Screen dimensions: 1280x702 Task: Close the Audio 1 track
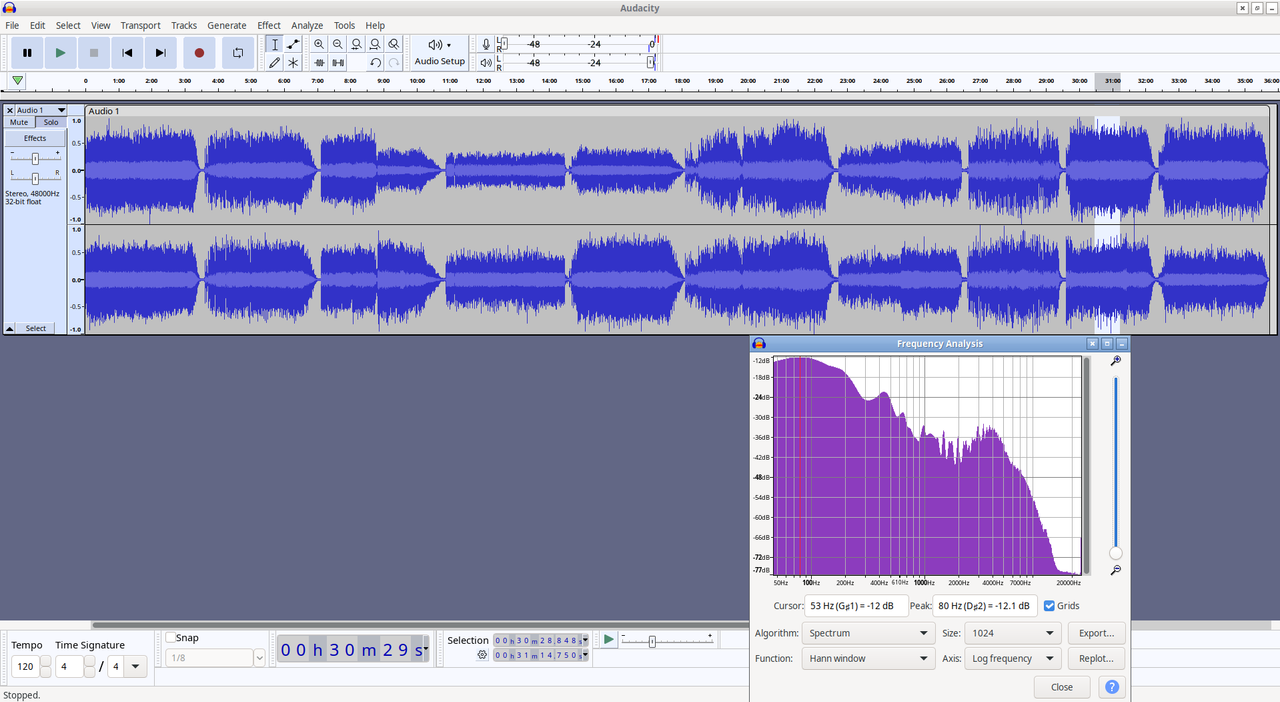10,110
